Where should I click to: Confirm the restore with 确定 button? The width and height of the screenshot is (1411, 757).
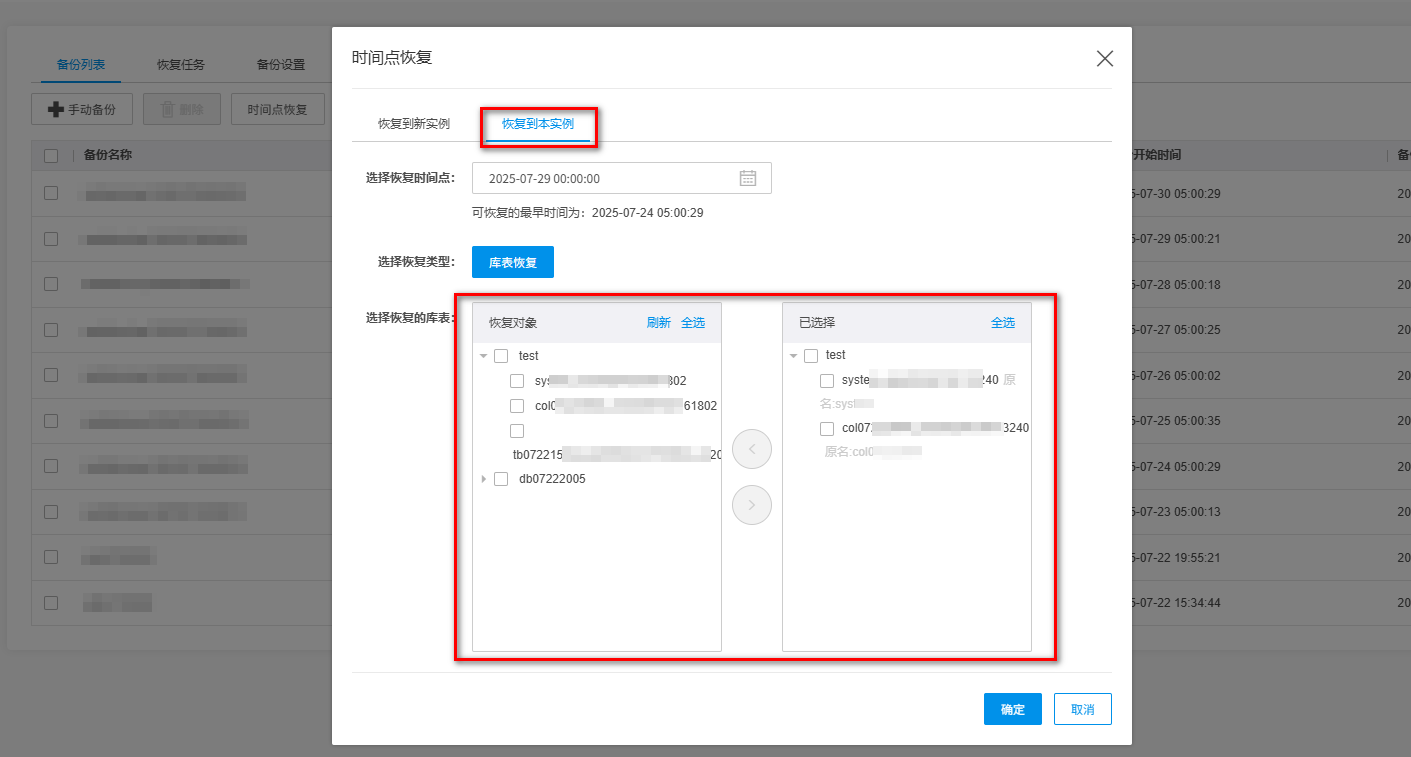coord(1012,709)
